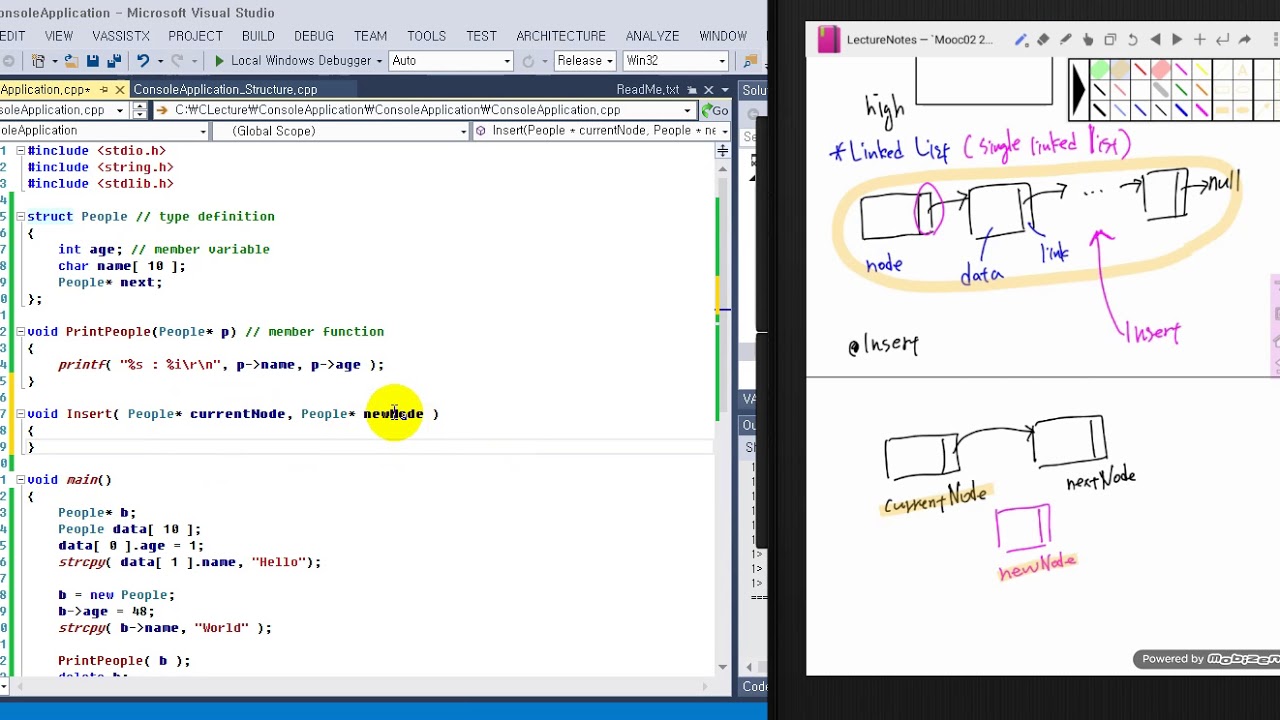Open the Insert function member dropdown
1280x720 pixels.
723,131
